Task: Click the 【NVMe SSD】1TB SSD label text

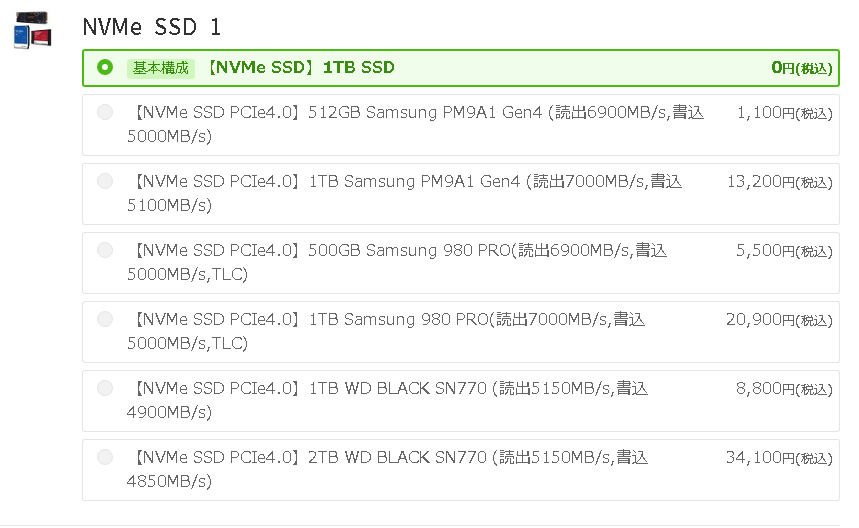Action: 299,68
